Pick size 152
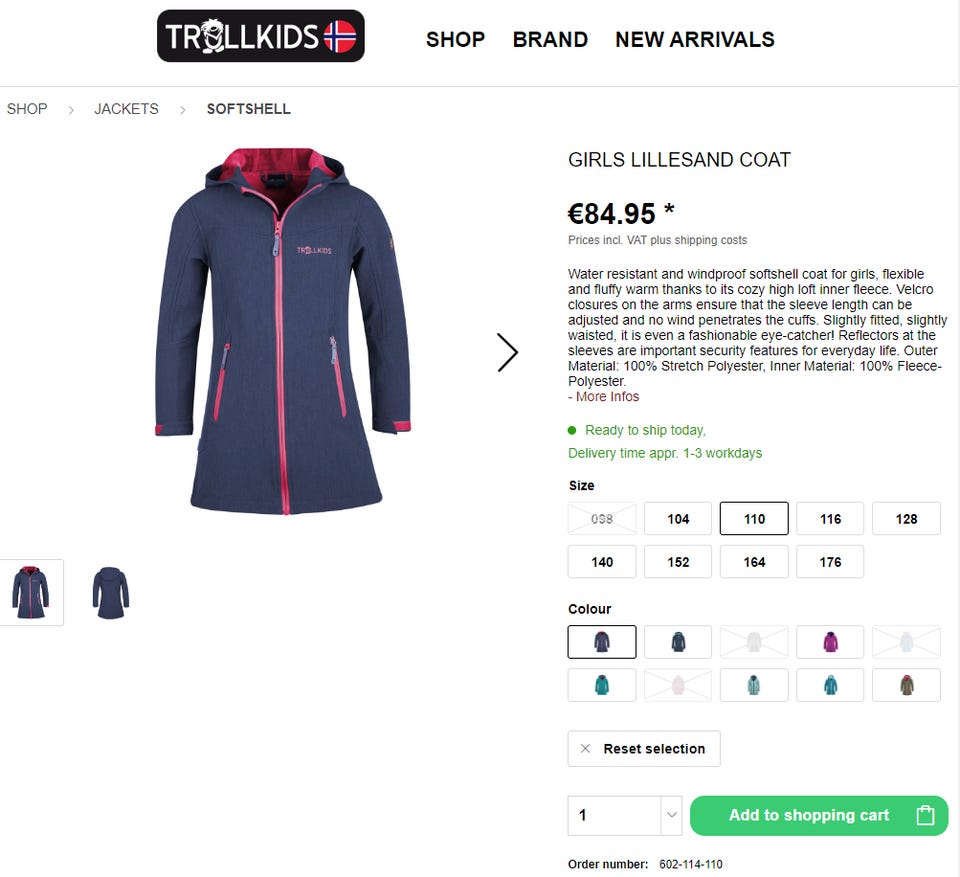The width and height of the screenshot is (960, 877). click(x=678, y=562)
